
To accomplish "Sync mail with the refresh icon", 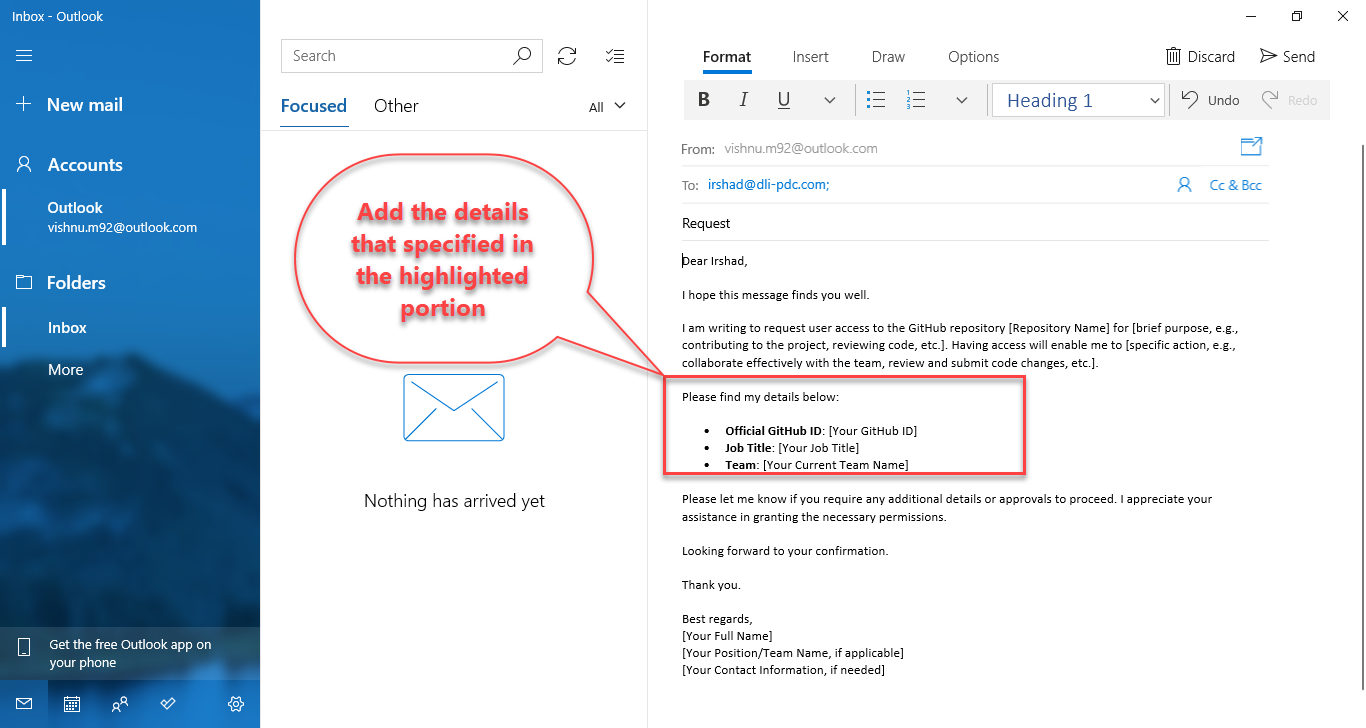I will tap(567, 56).
